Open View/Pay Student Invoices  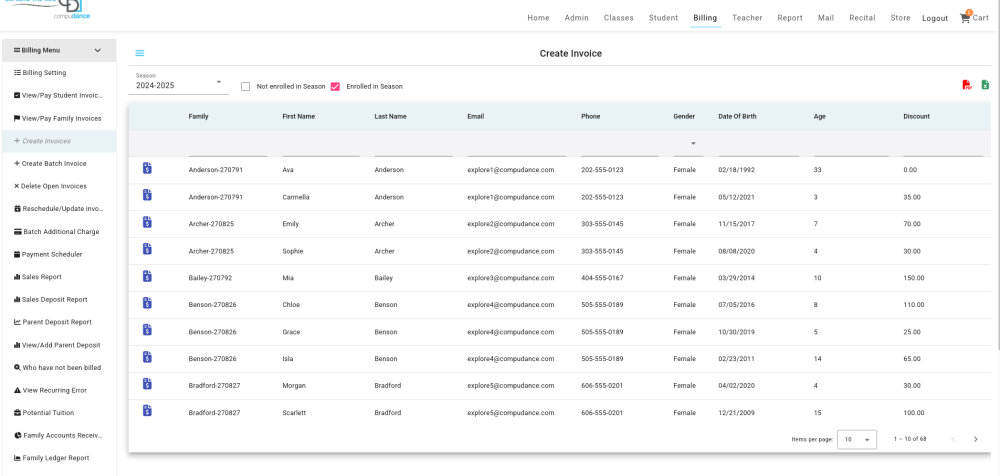tap(59, 96)
